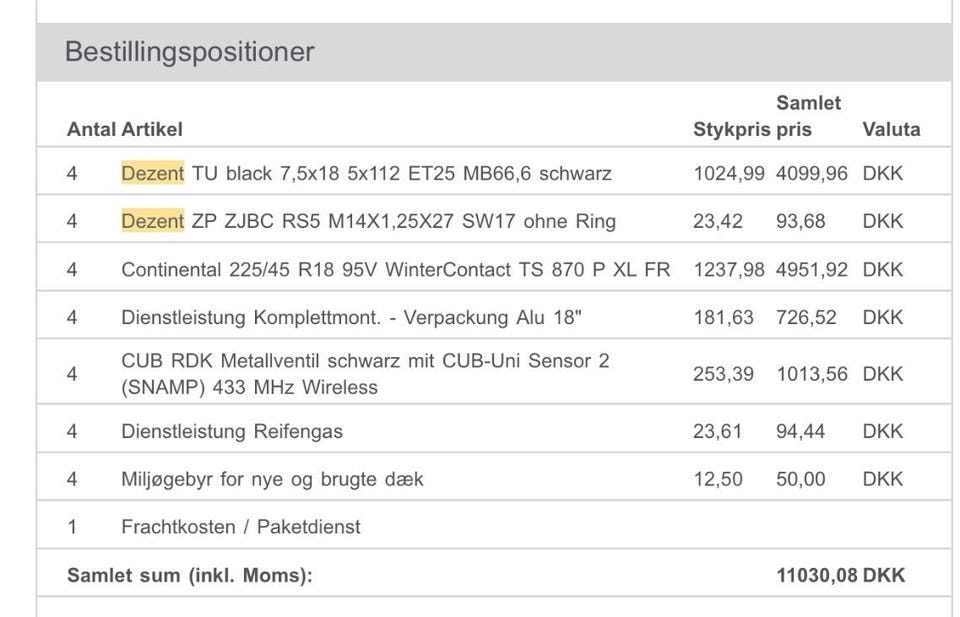Click the Antal column header
The image size is (960, 617).
91,130
